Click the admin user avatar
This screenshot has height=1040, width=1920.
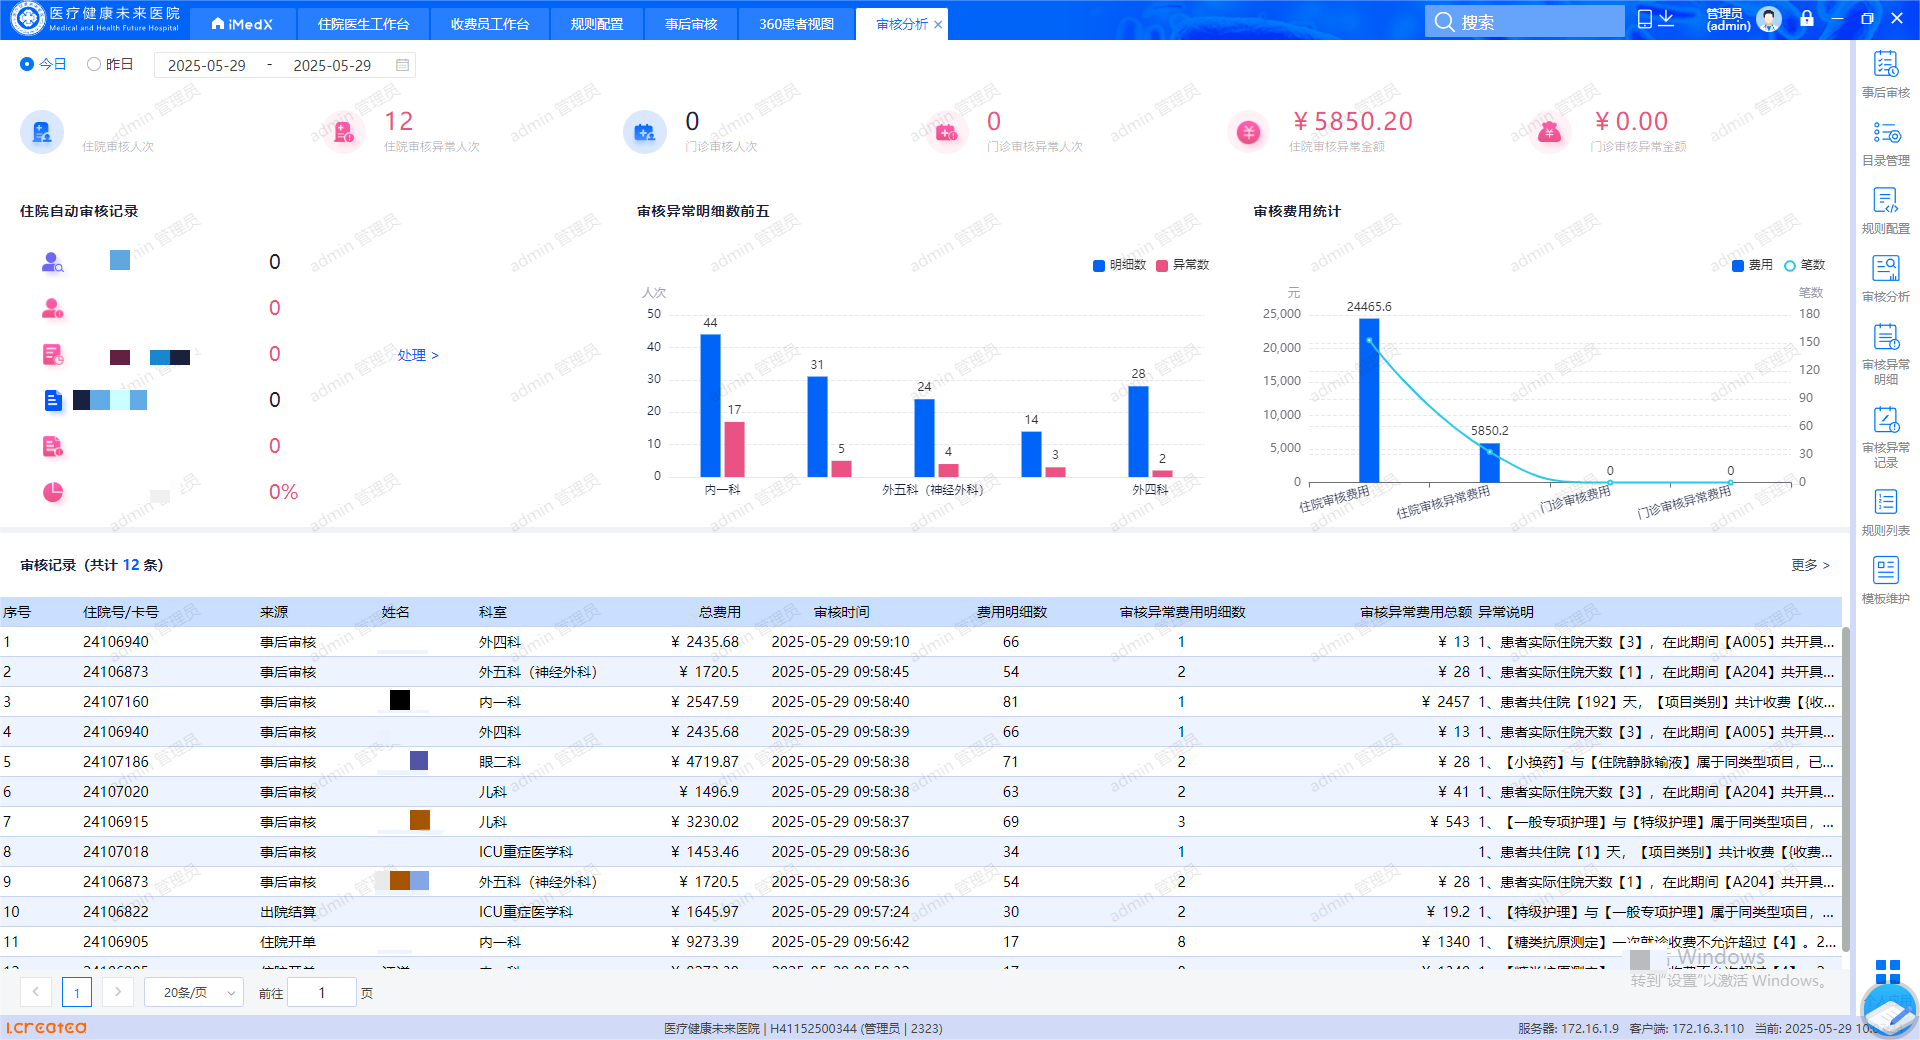coord(1769,19)
